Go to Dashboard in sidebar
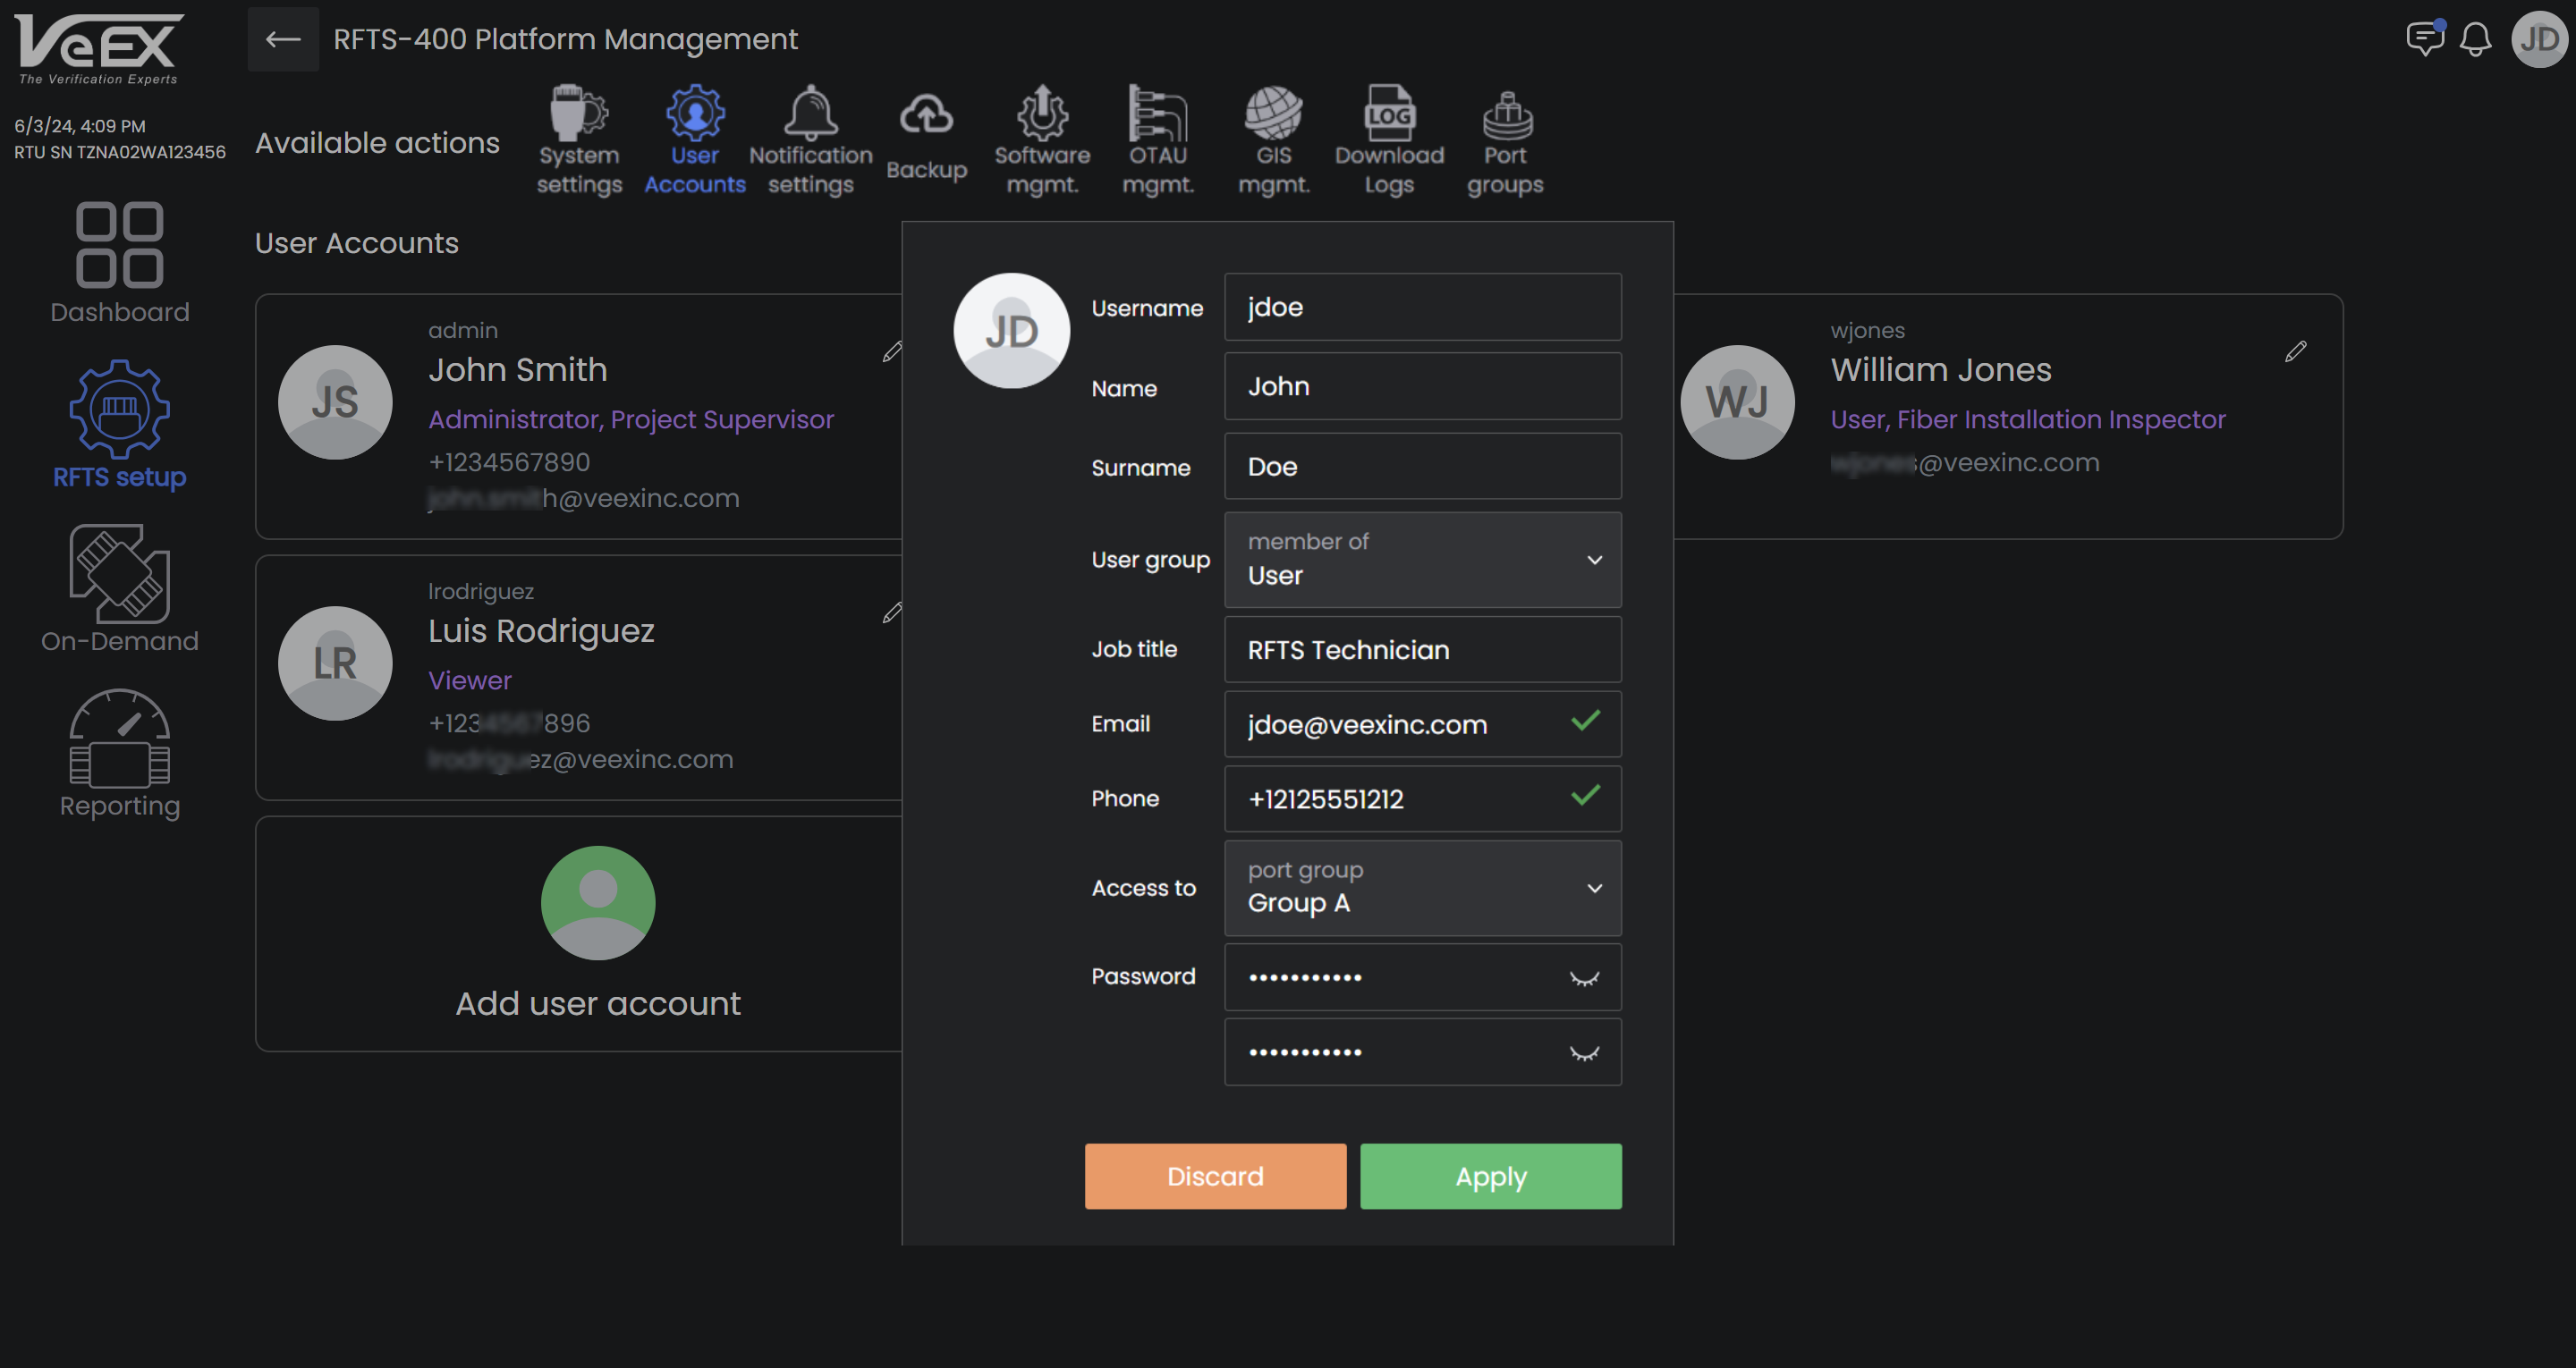 coord(119,263)
